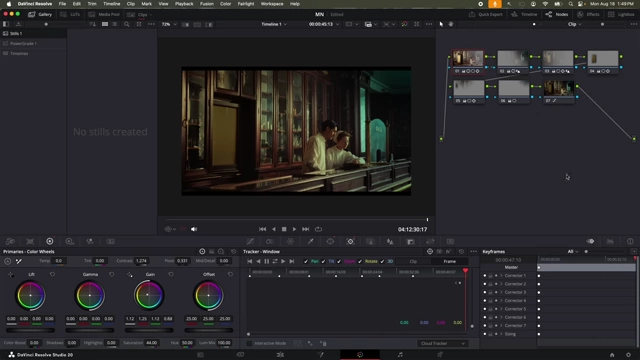
Task: Open the Playback menu
Action: click(x=184, y=4)
